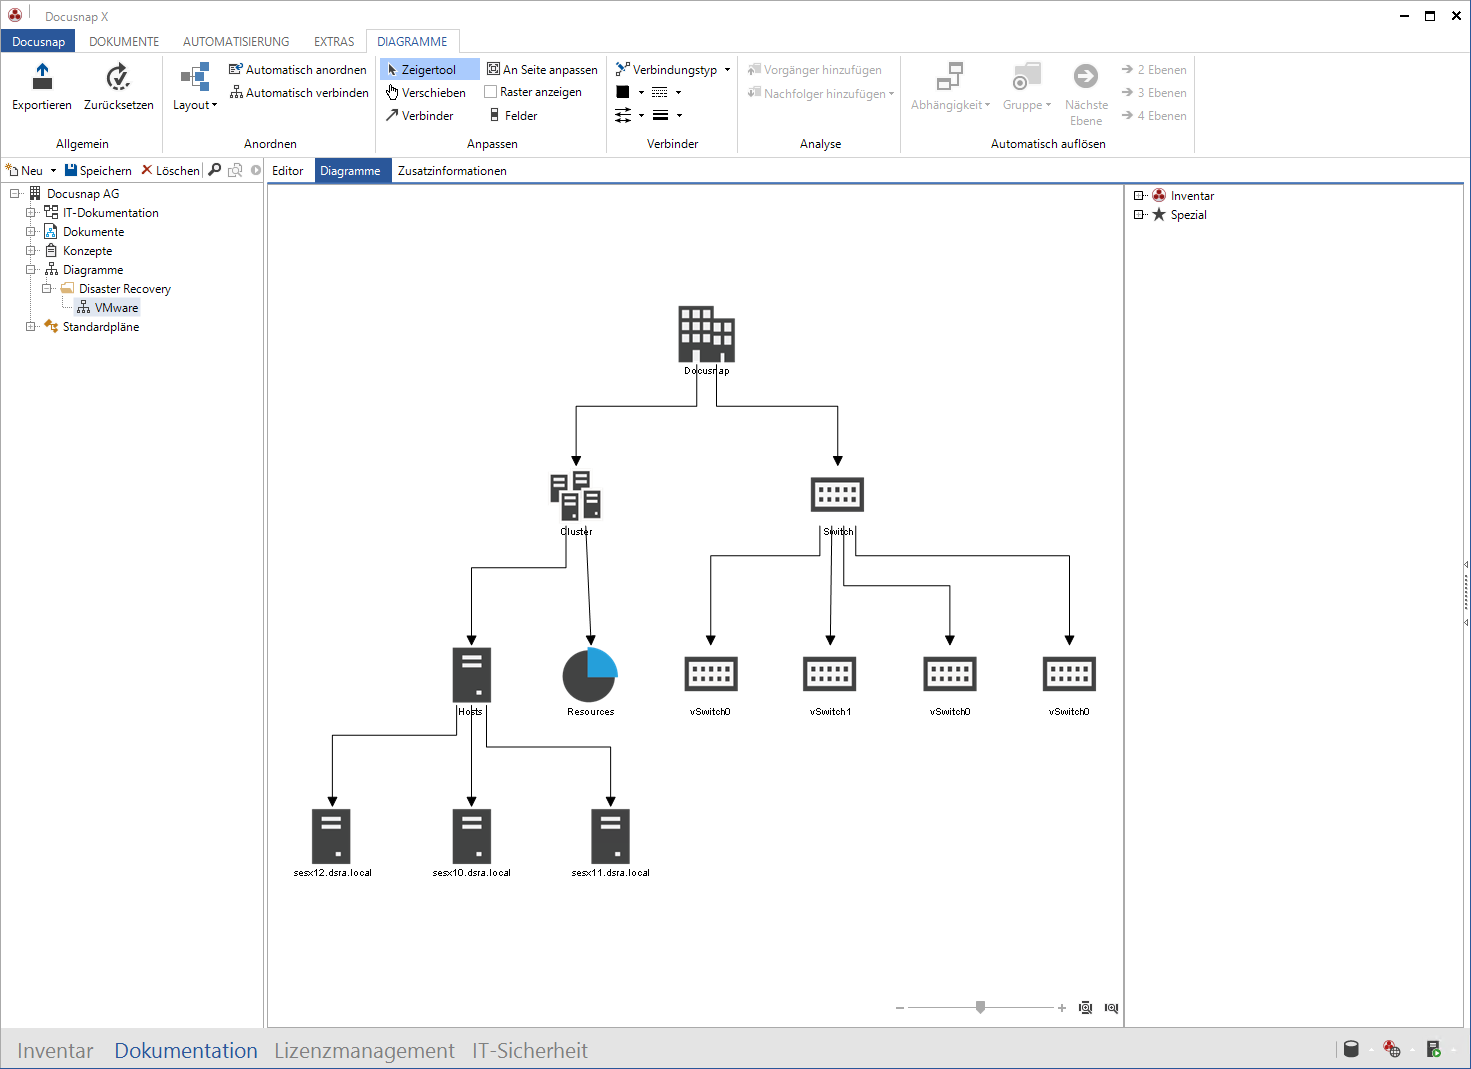Viewport: 1471px width, 1069px height.
Task: Select the Verschieben hand tool
Action: click(x=426, y=93)
